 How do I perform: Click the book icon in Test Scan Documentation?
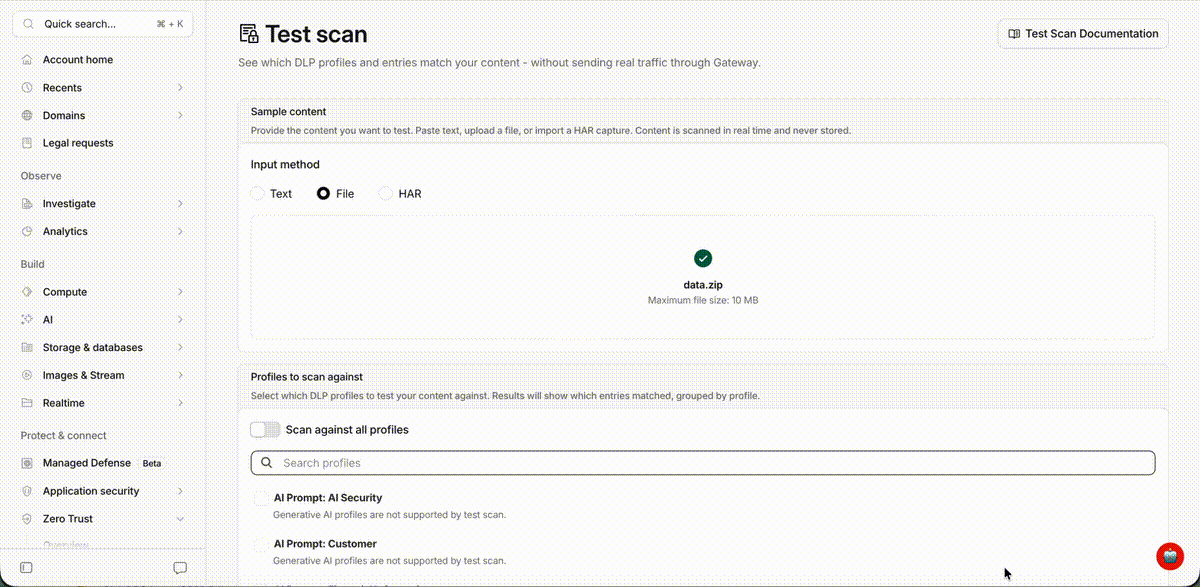[x=1014, y=34]
